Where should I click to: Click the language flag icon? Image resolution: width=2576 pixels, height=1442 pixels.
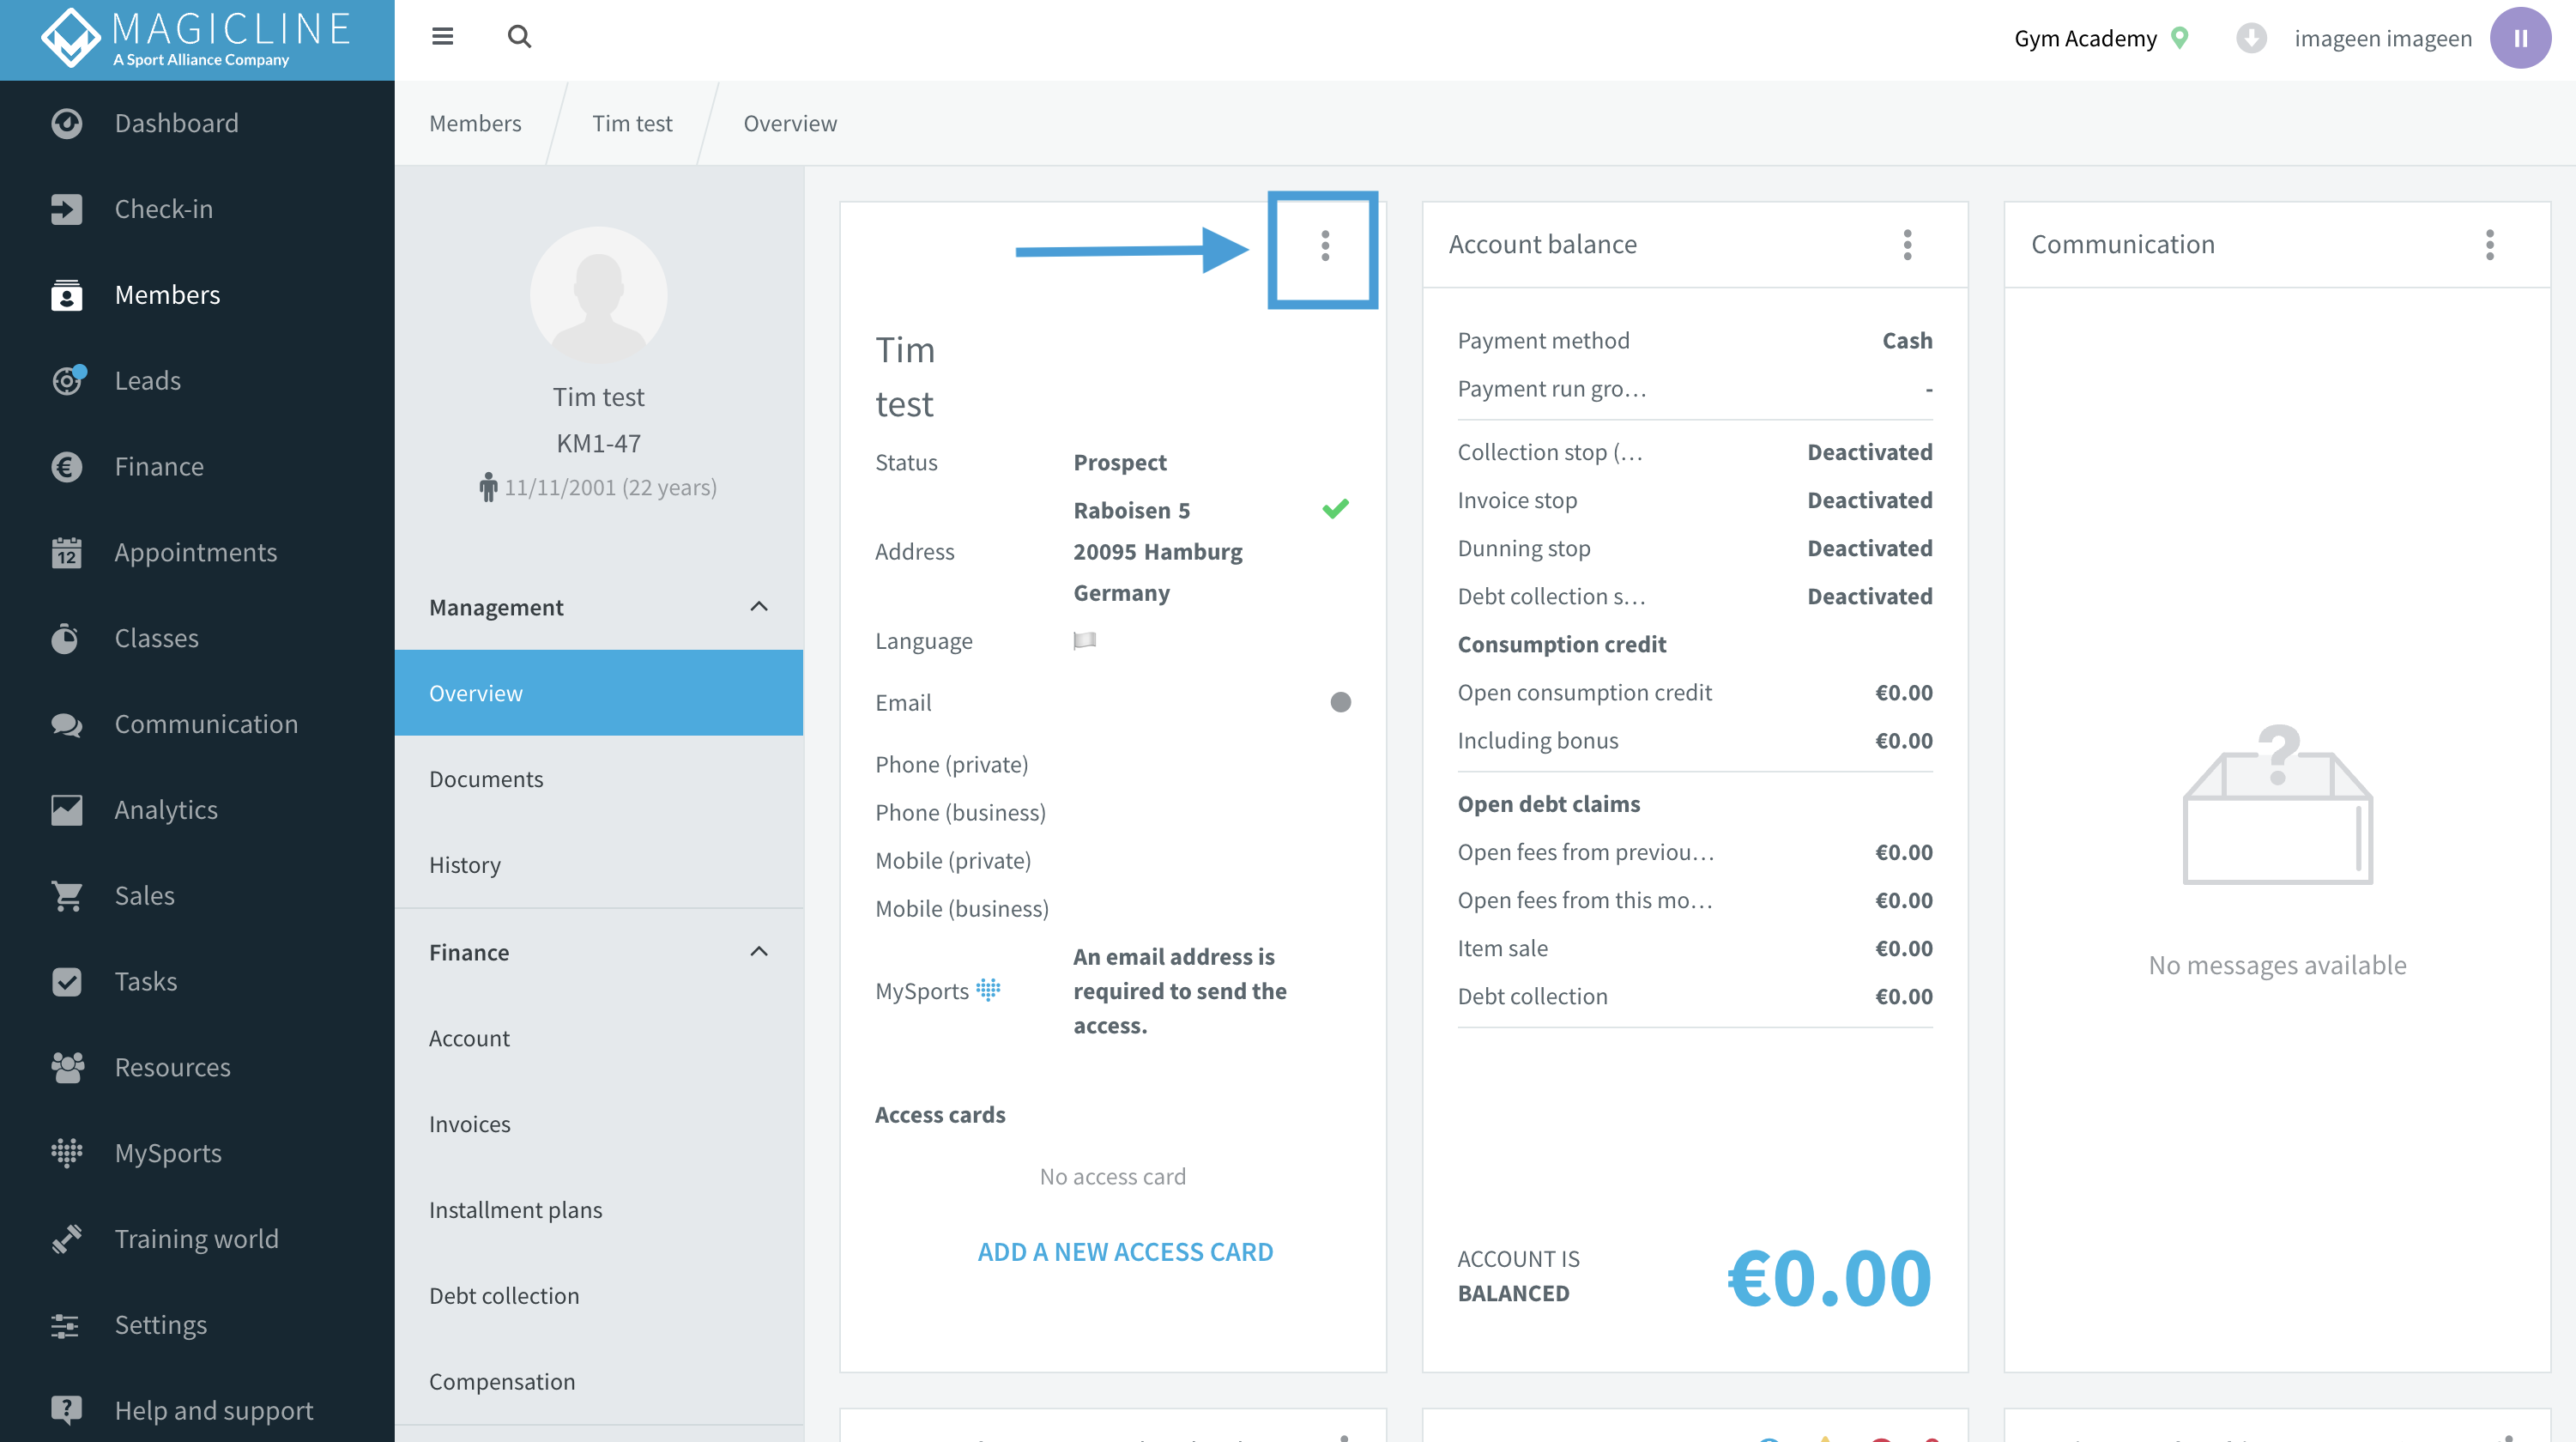point(1085,640)
